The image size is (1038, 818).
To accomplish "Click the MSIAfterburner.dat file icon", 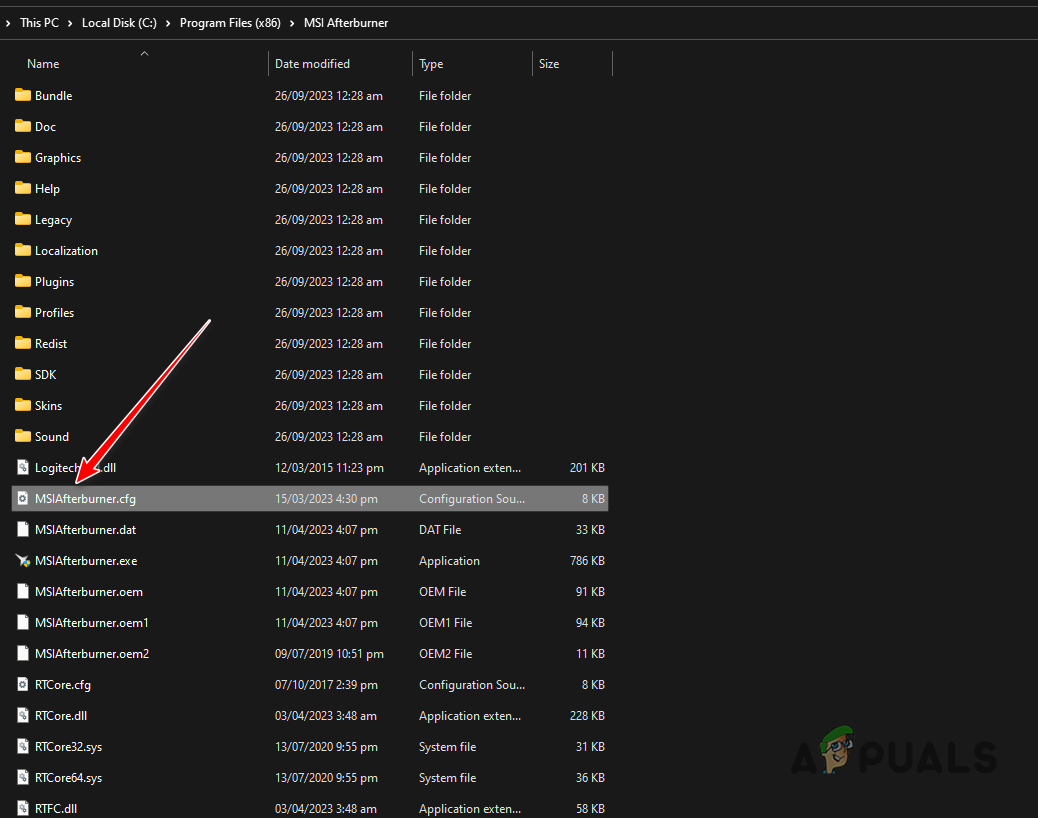I will point(23,529).
